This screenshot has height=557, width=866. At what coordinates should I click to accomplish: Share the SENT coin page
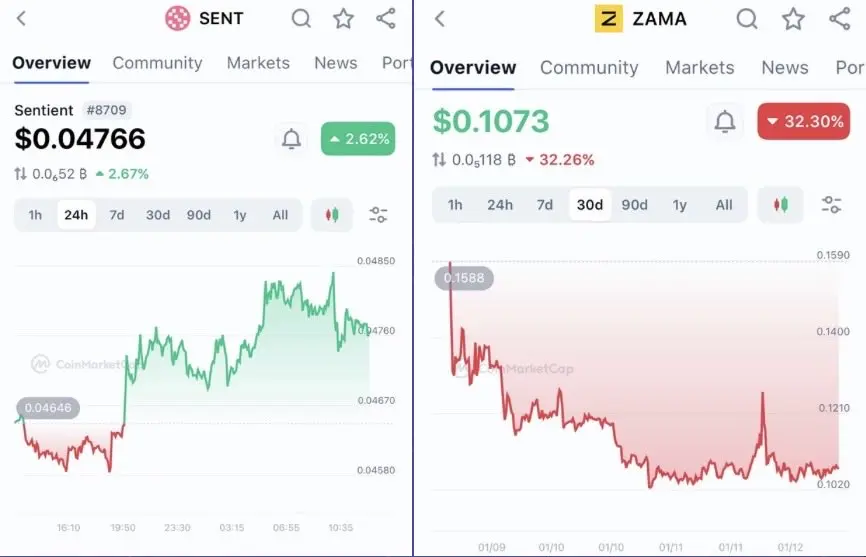385,18
